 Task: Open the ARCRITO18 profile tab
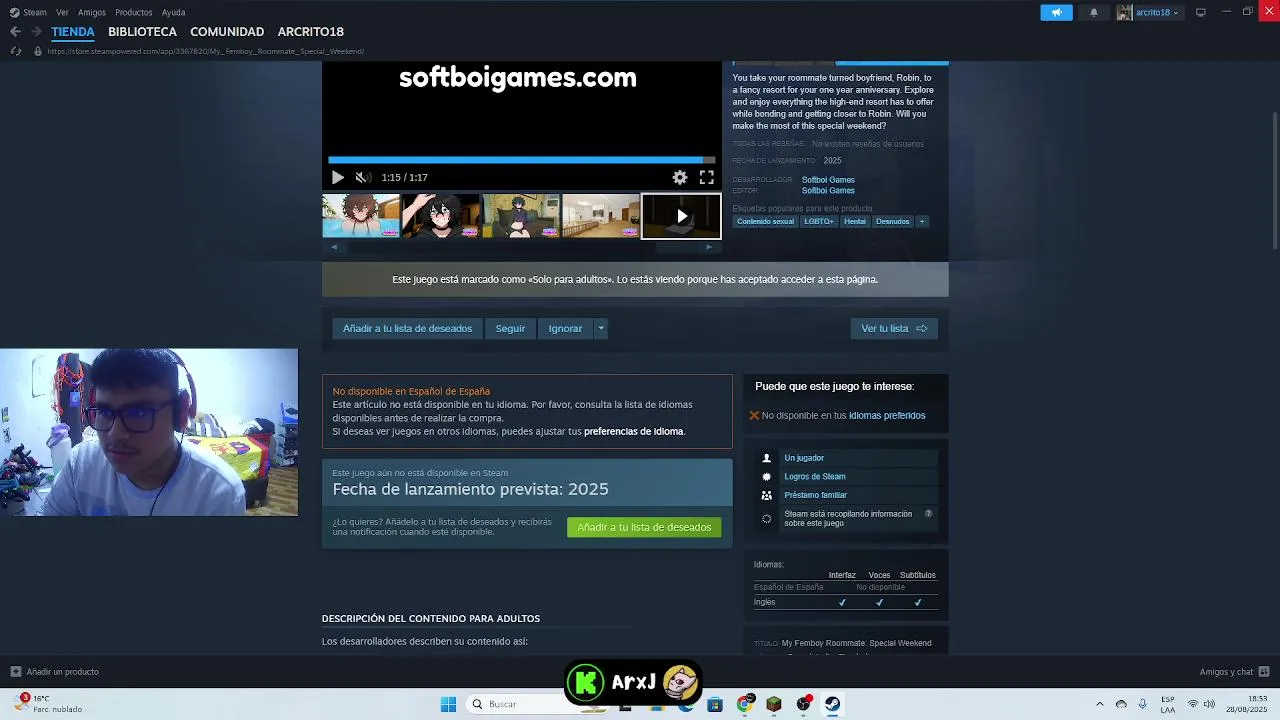pyautogui.click(x=311, y=32)
